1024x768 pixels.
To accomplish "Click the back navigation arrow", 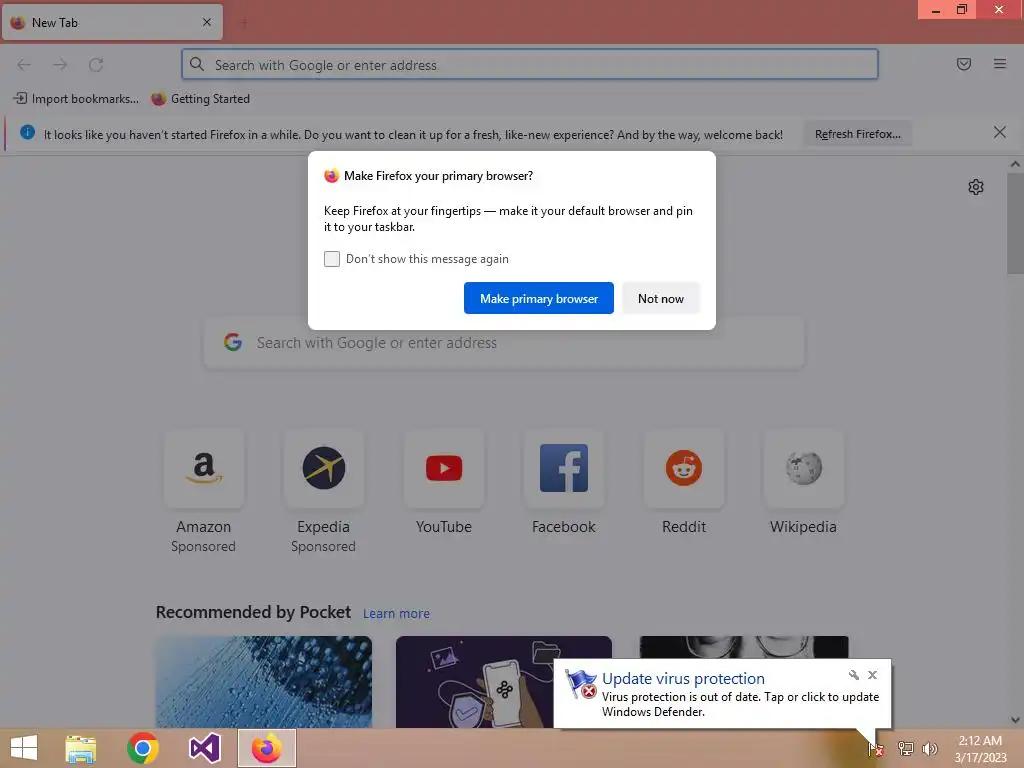I will pos(24,65).
